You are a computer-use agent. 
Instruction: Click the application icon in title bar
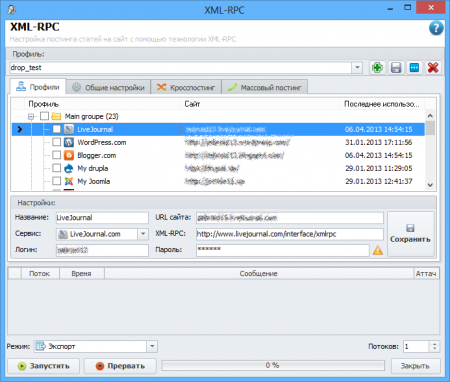pos(12,9)
